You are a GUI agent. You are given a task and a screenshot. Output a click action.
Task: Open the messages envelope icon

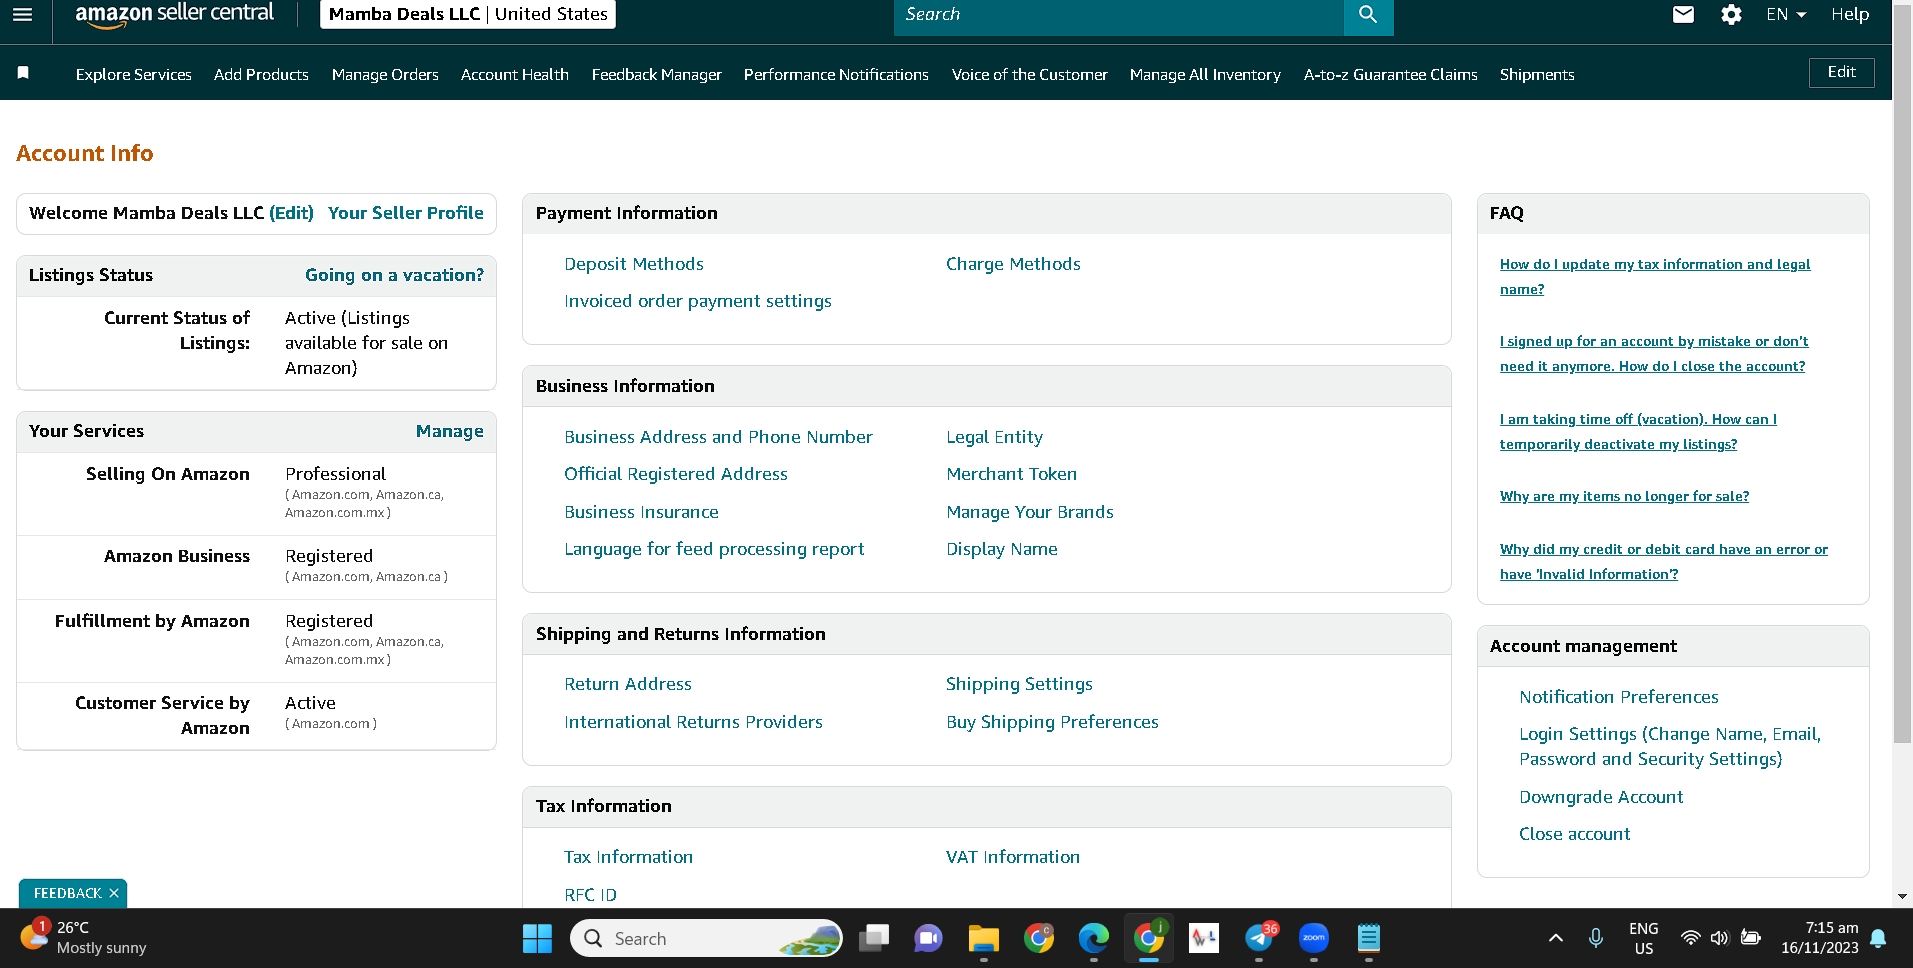[x=1683, y=15]
